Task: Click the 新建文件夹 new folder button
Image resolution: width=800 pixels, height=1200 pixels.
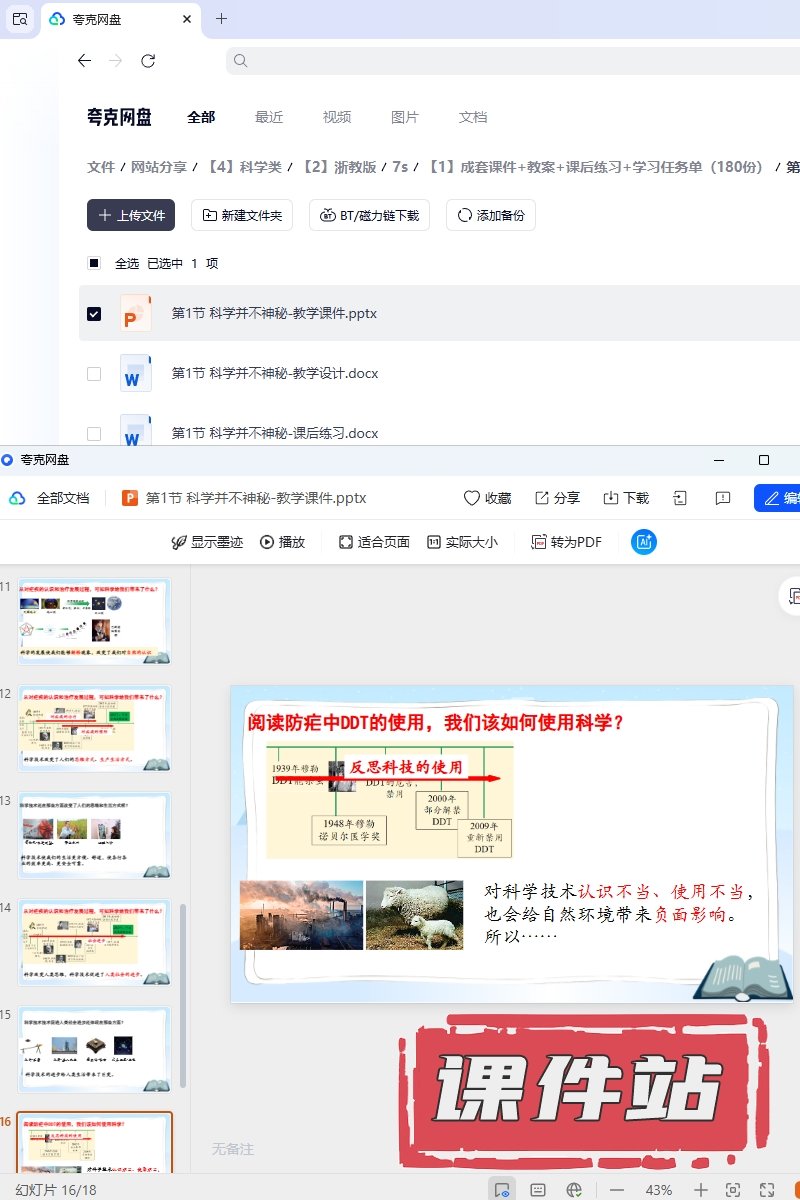Action: (x=242, y=215)
